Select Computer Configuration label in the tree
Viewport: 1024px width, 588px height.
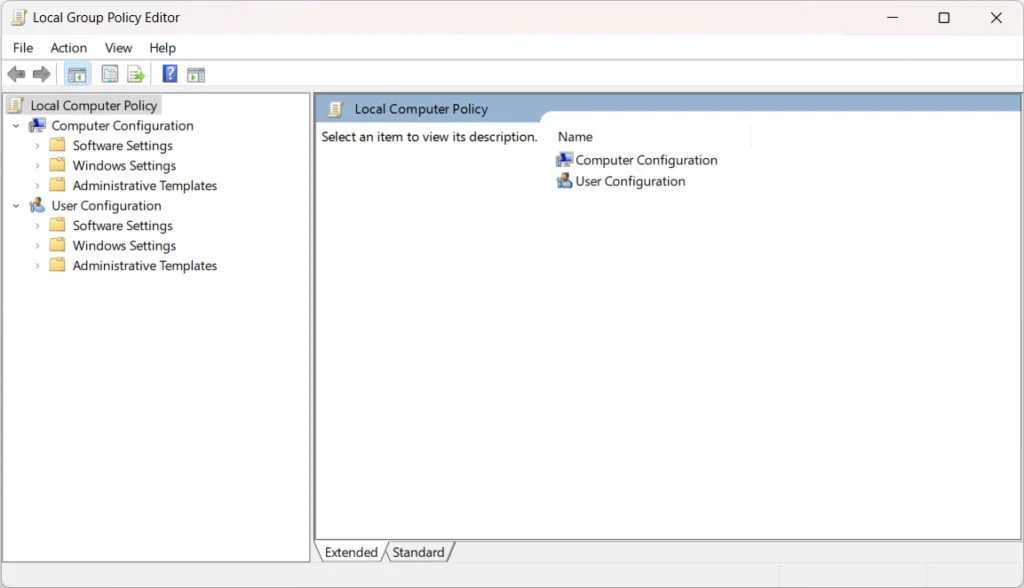coord(123,125)
